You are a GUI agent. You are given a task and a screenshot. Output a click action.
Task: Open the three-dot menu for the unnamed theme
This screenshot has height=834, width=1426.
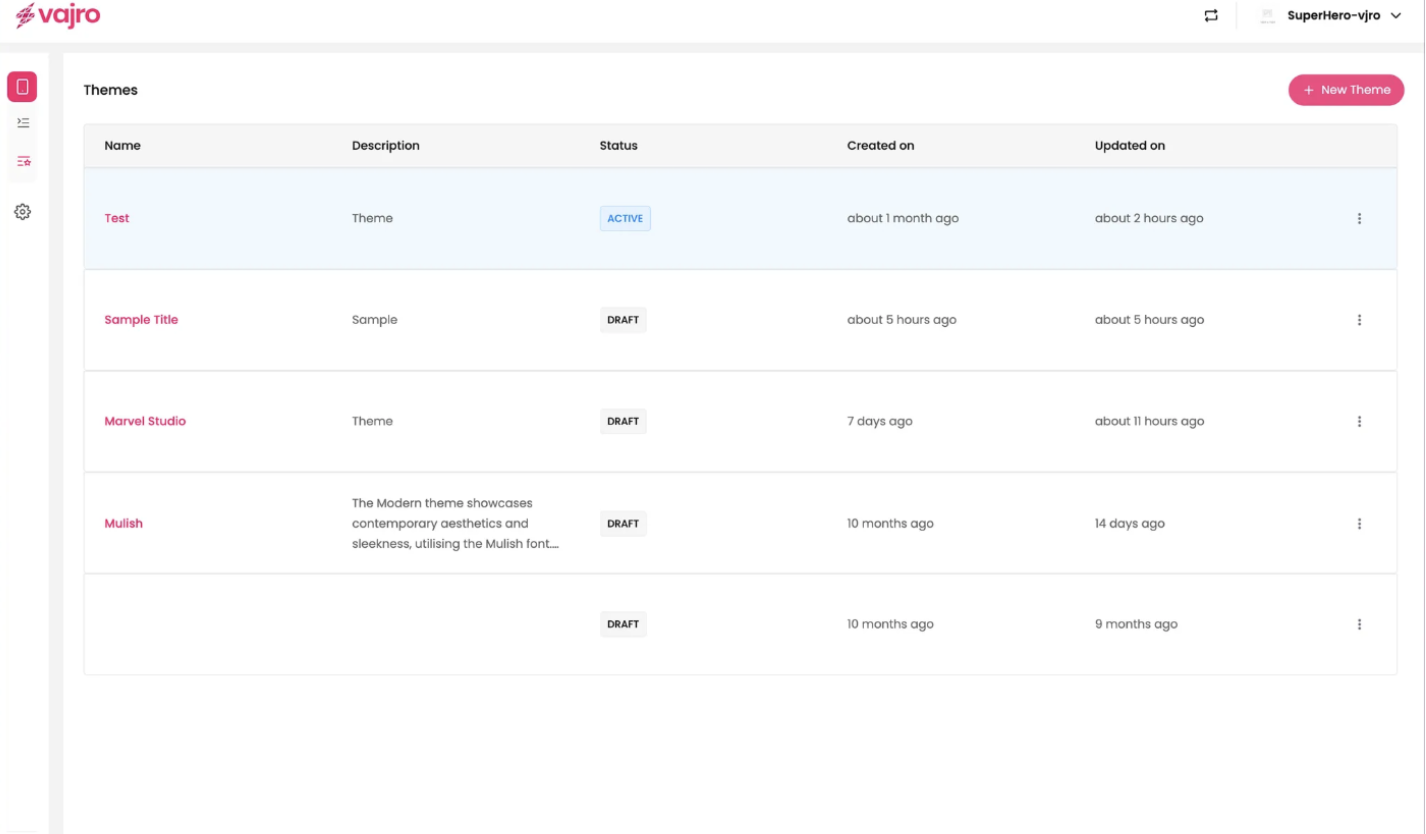1359,624
